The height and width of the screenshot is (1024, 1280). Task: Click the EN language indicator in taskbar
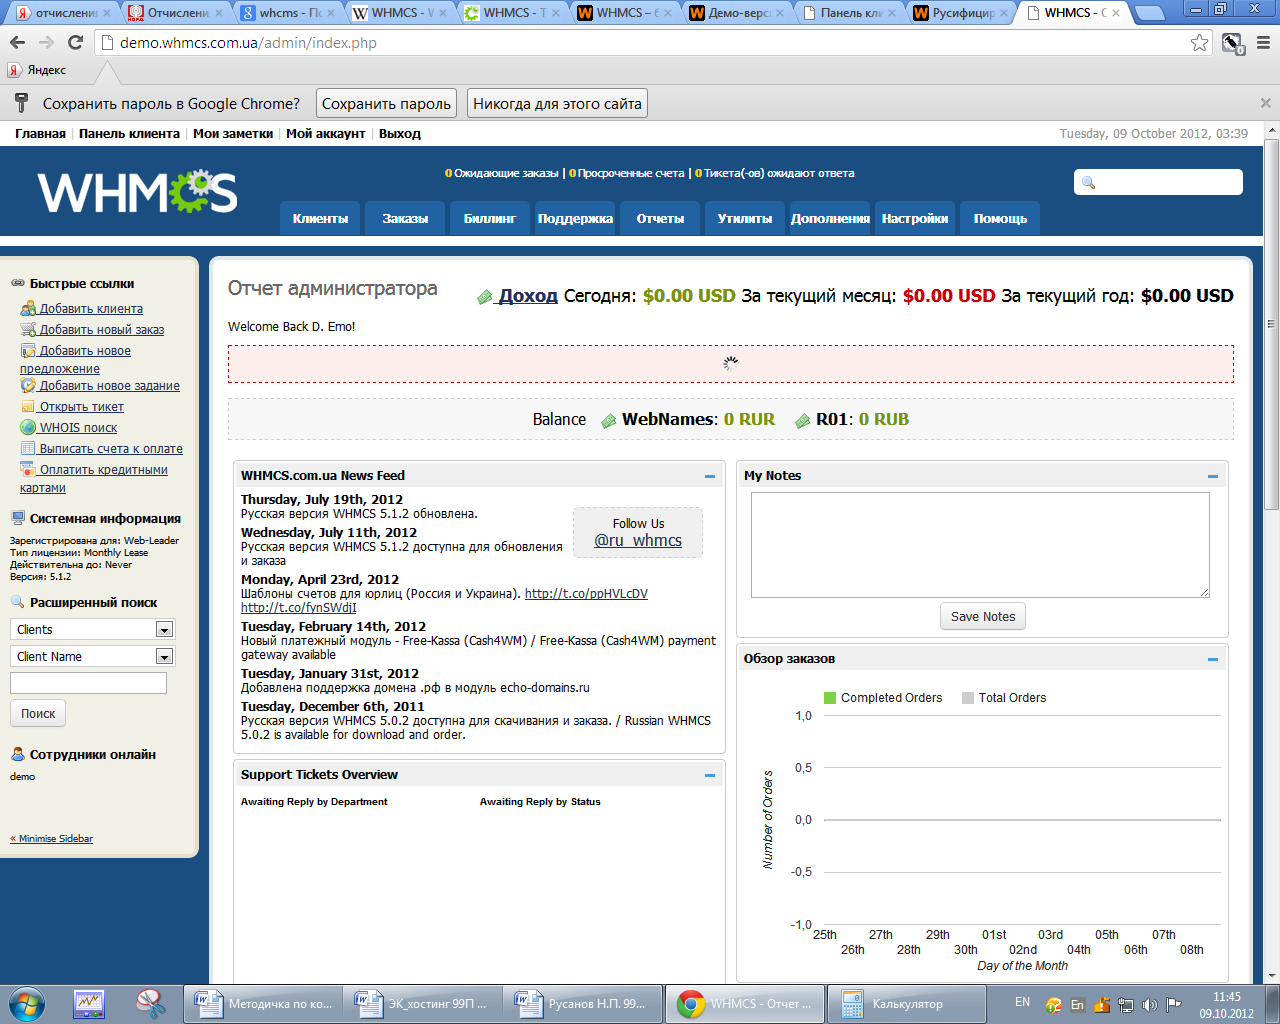[1022, 1001]
